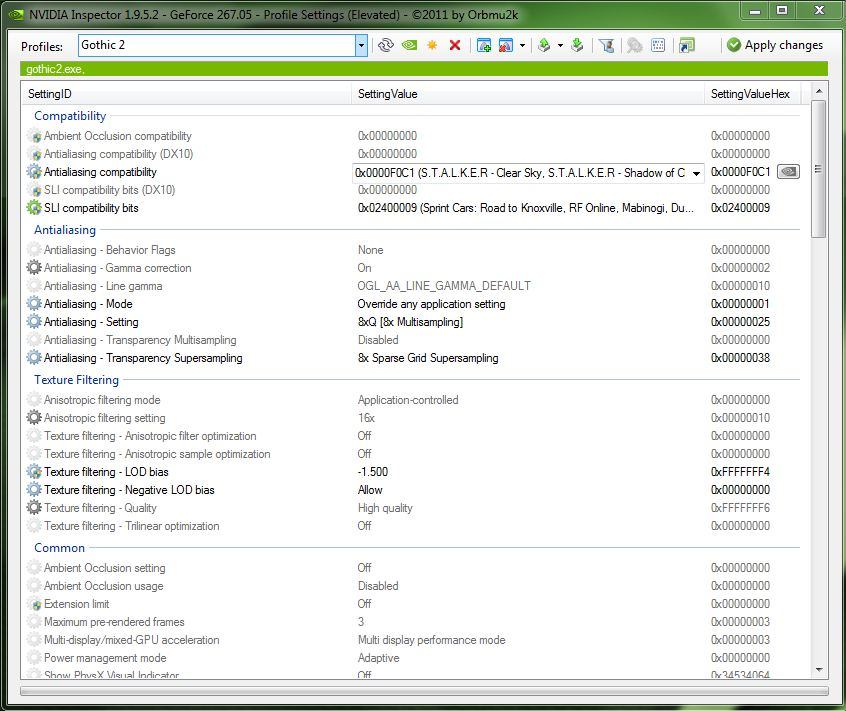846x711 pixels.
Task: Click gear icon for Texture filtering - Quality
Action: point(34,508)
